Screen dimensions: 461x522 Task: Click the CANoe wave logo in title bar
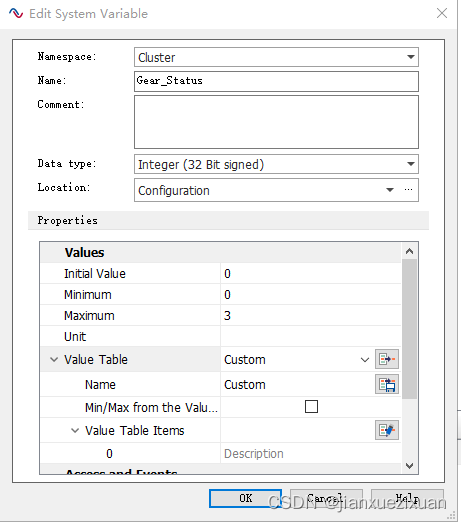[x=16, y=13]
